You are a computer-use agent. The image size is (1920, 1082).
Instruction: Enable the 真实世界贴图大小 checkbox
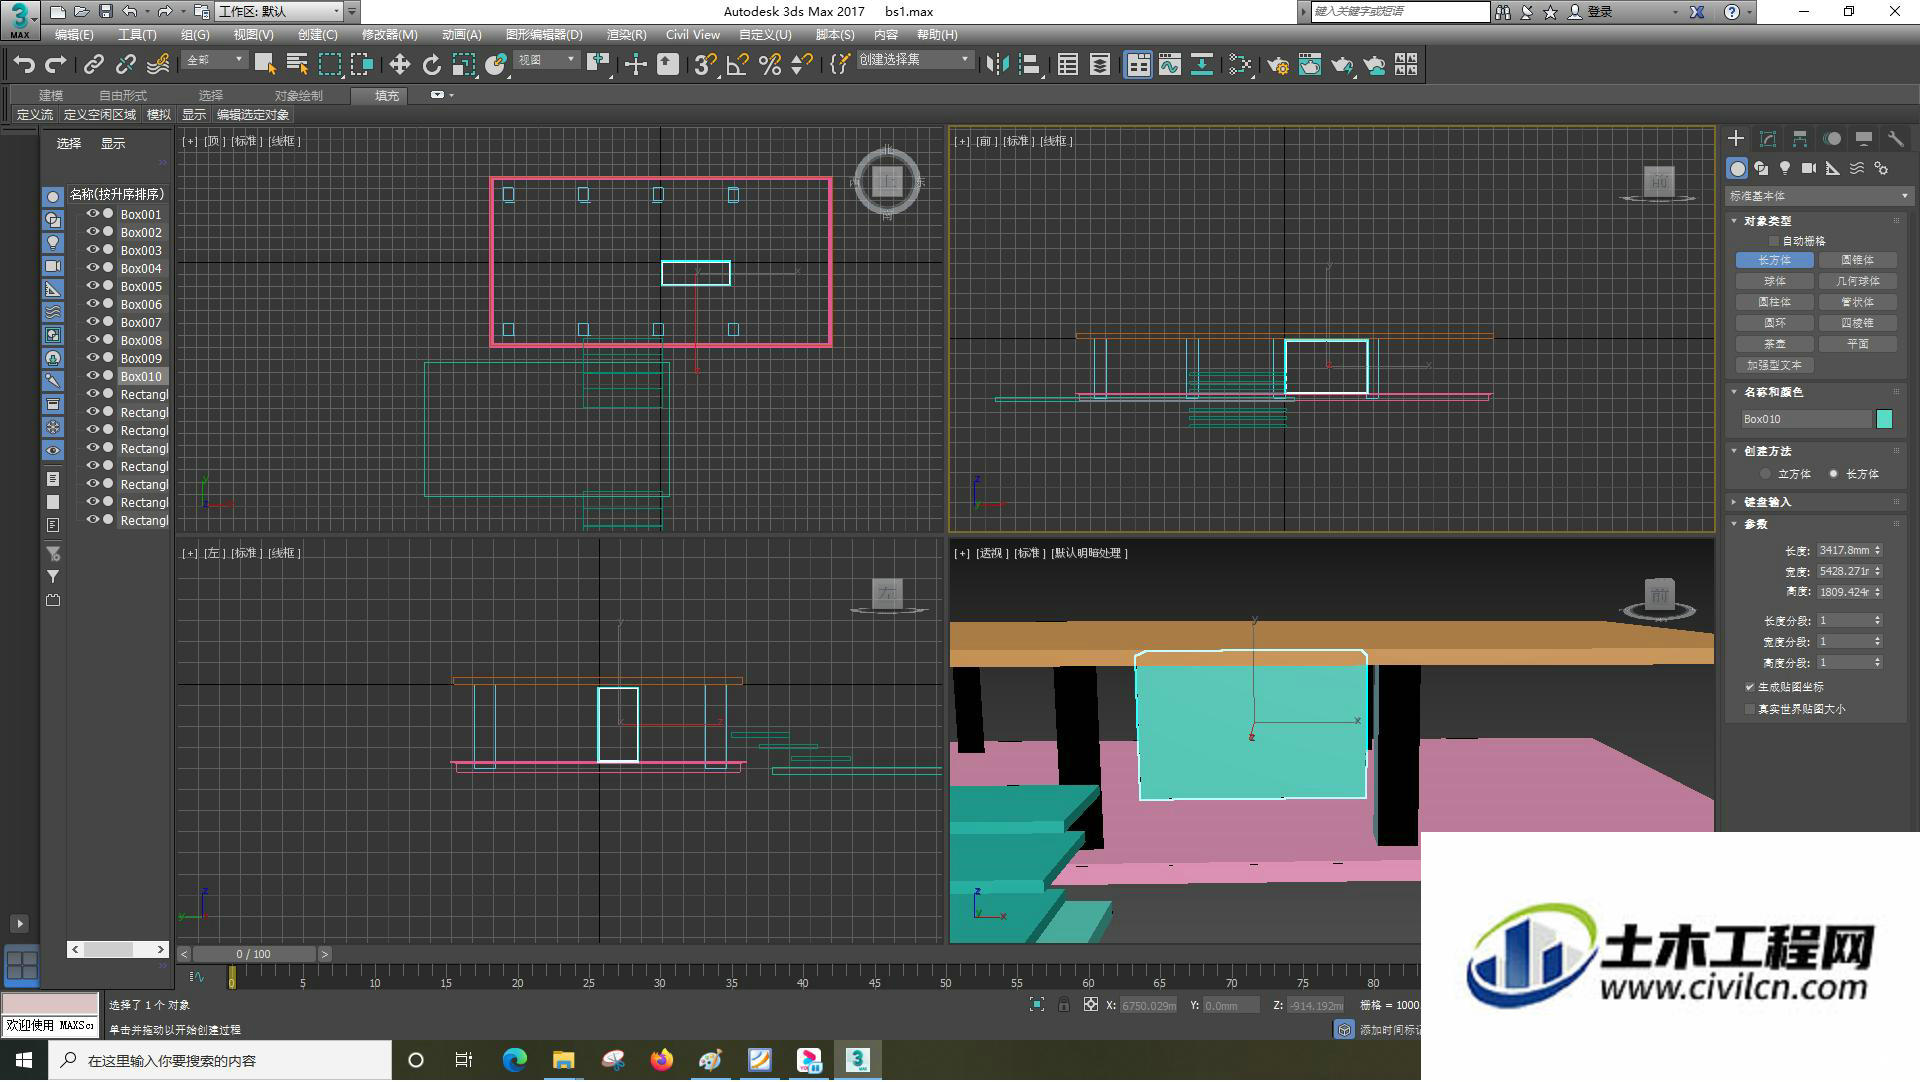click(1750, 709)
